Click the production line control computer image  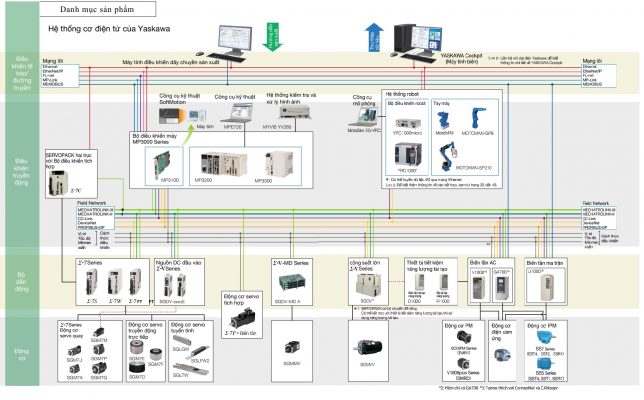pos(224,43)
